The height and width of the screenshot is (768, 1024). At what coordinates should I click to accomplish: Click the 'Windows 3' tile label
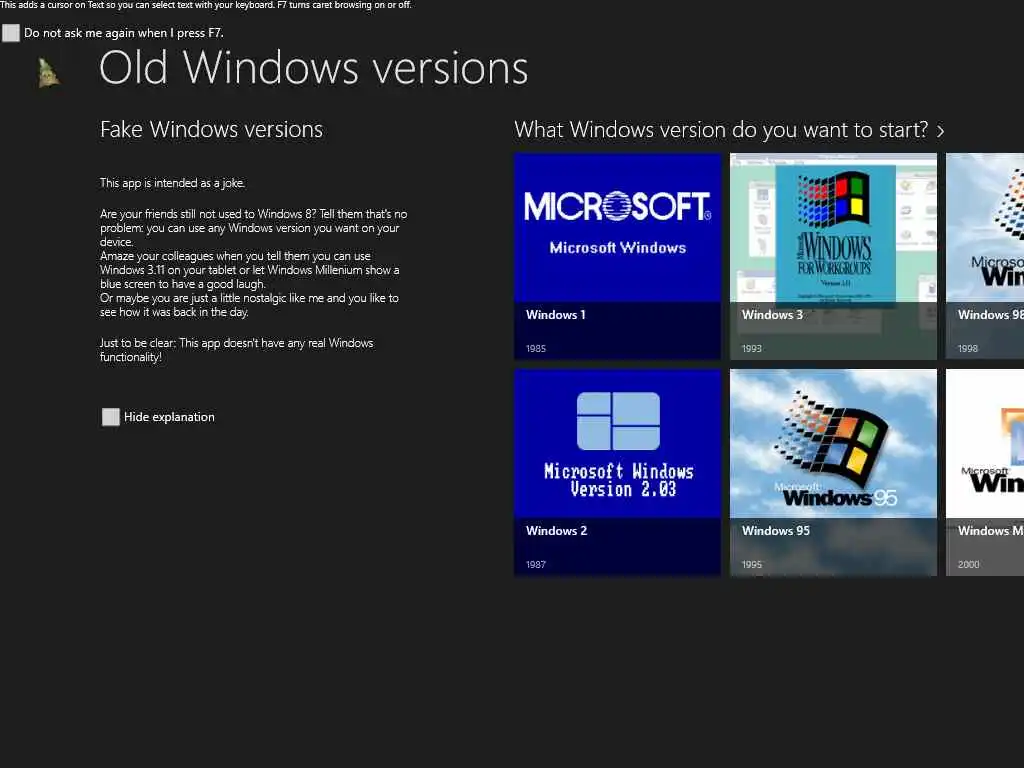(772, 315)
